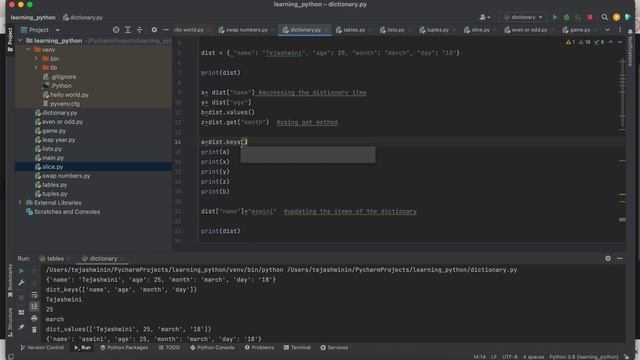The height and width of the screenshot is (360, 640).
Task: Toggle the console layout icon in Run panel
Action: [21, 312]
